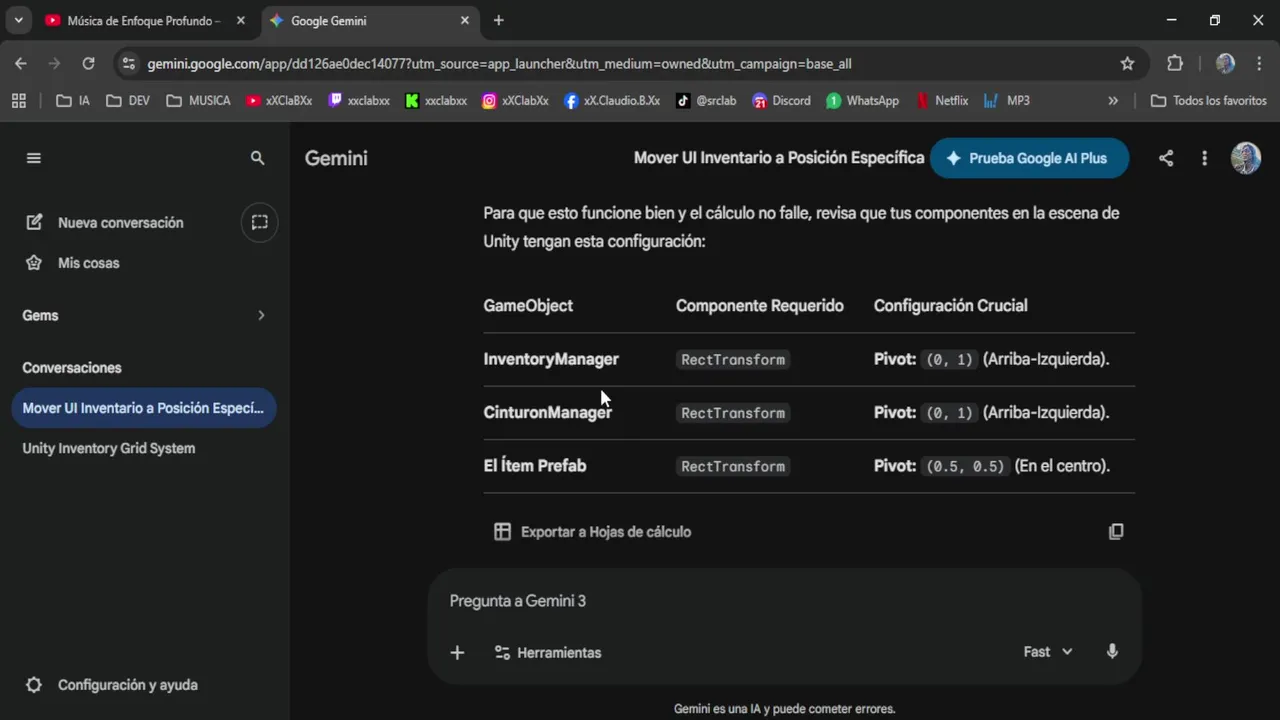Viewport: 1280px width, 720px height.
Task: Open the Gemini main menu hamburger icon
Action: pyautogui.click(x=34, y=158)
